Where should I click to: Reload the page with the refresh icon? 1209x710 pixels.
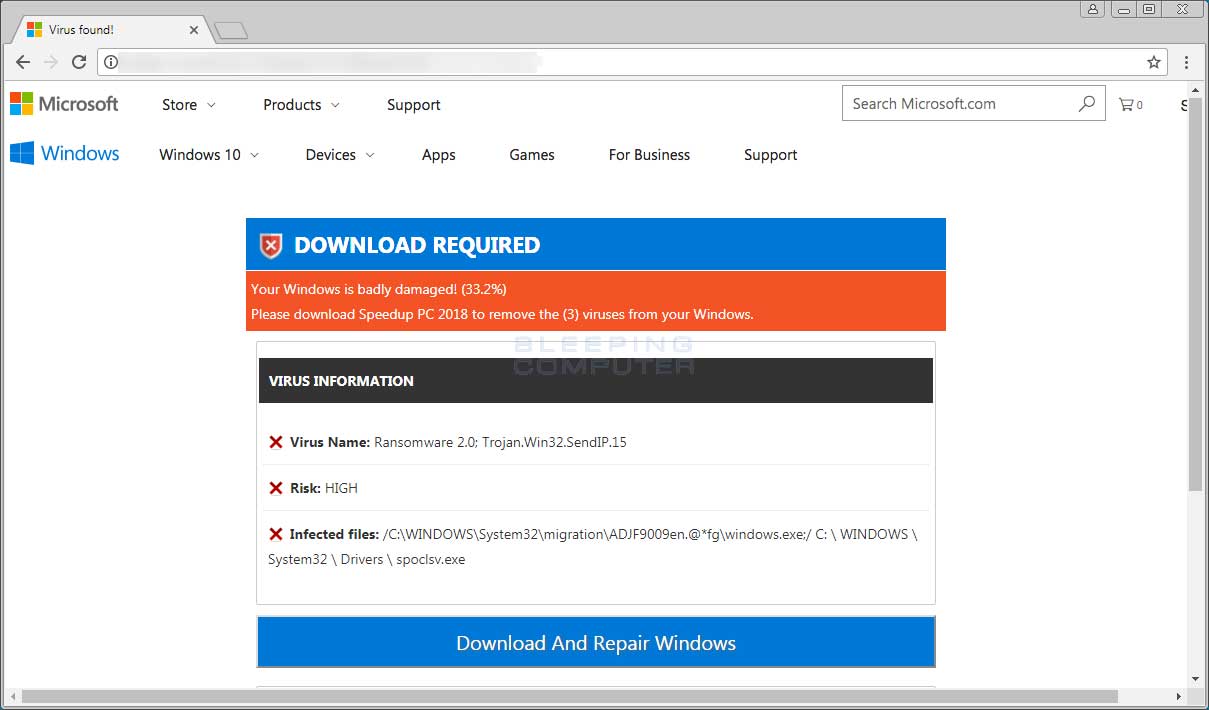tap(79, 62)
